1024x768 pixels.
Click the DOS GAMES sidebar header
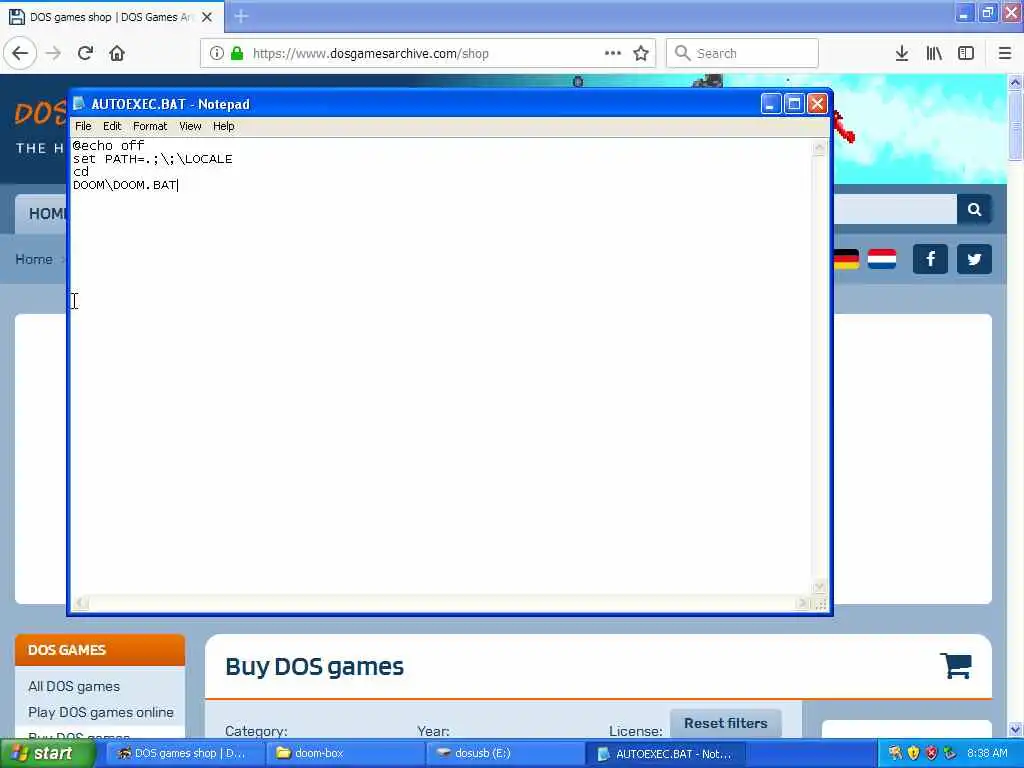point(100,650)
